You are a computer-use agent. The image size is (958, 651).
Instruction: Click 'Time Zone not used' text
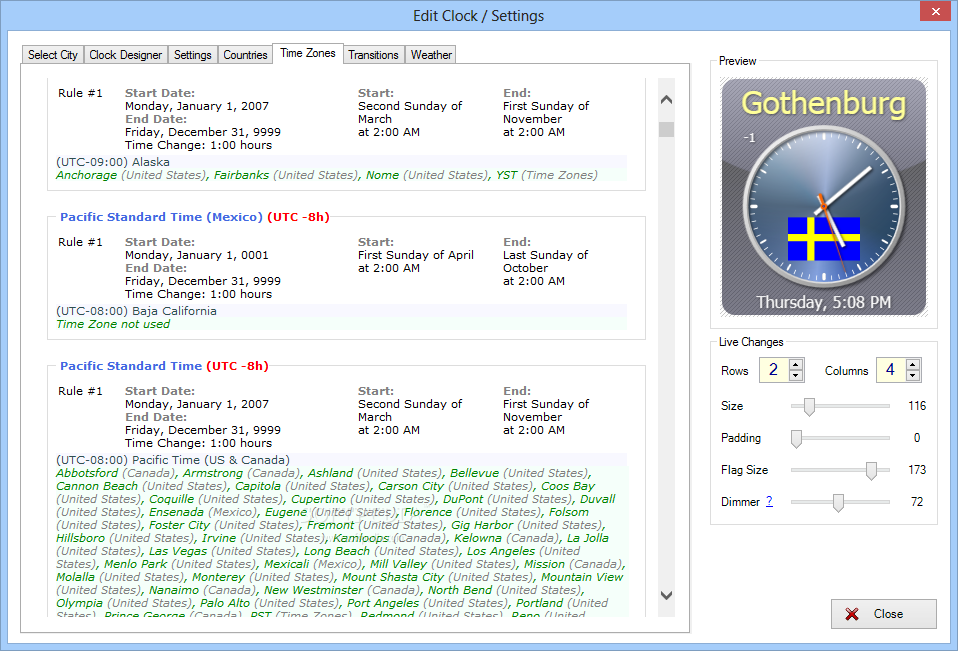point(113,324)
